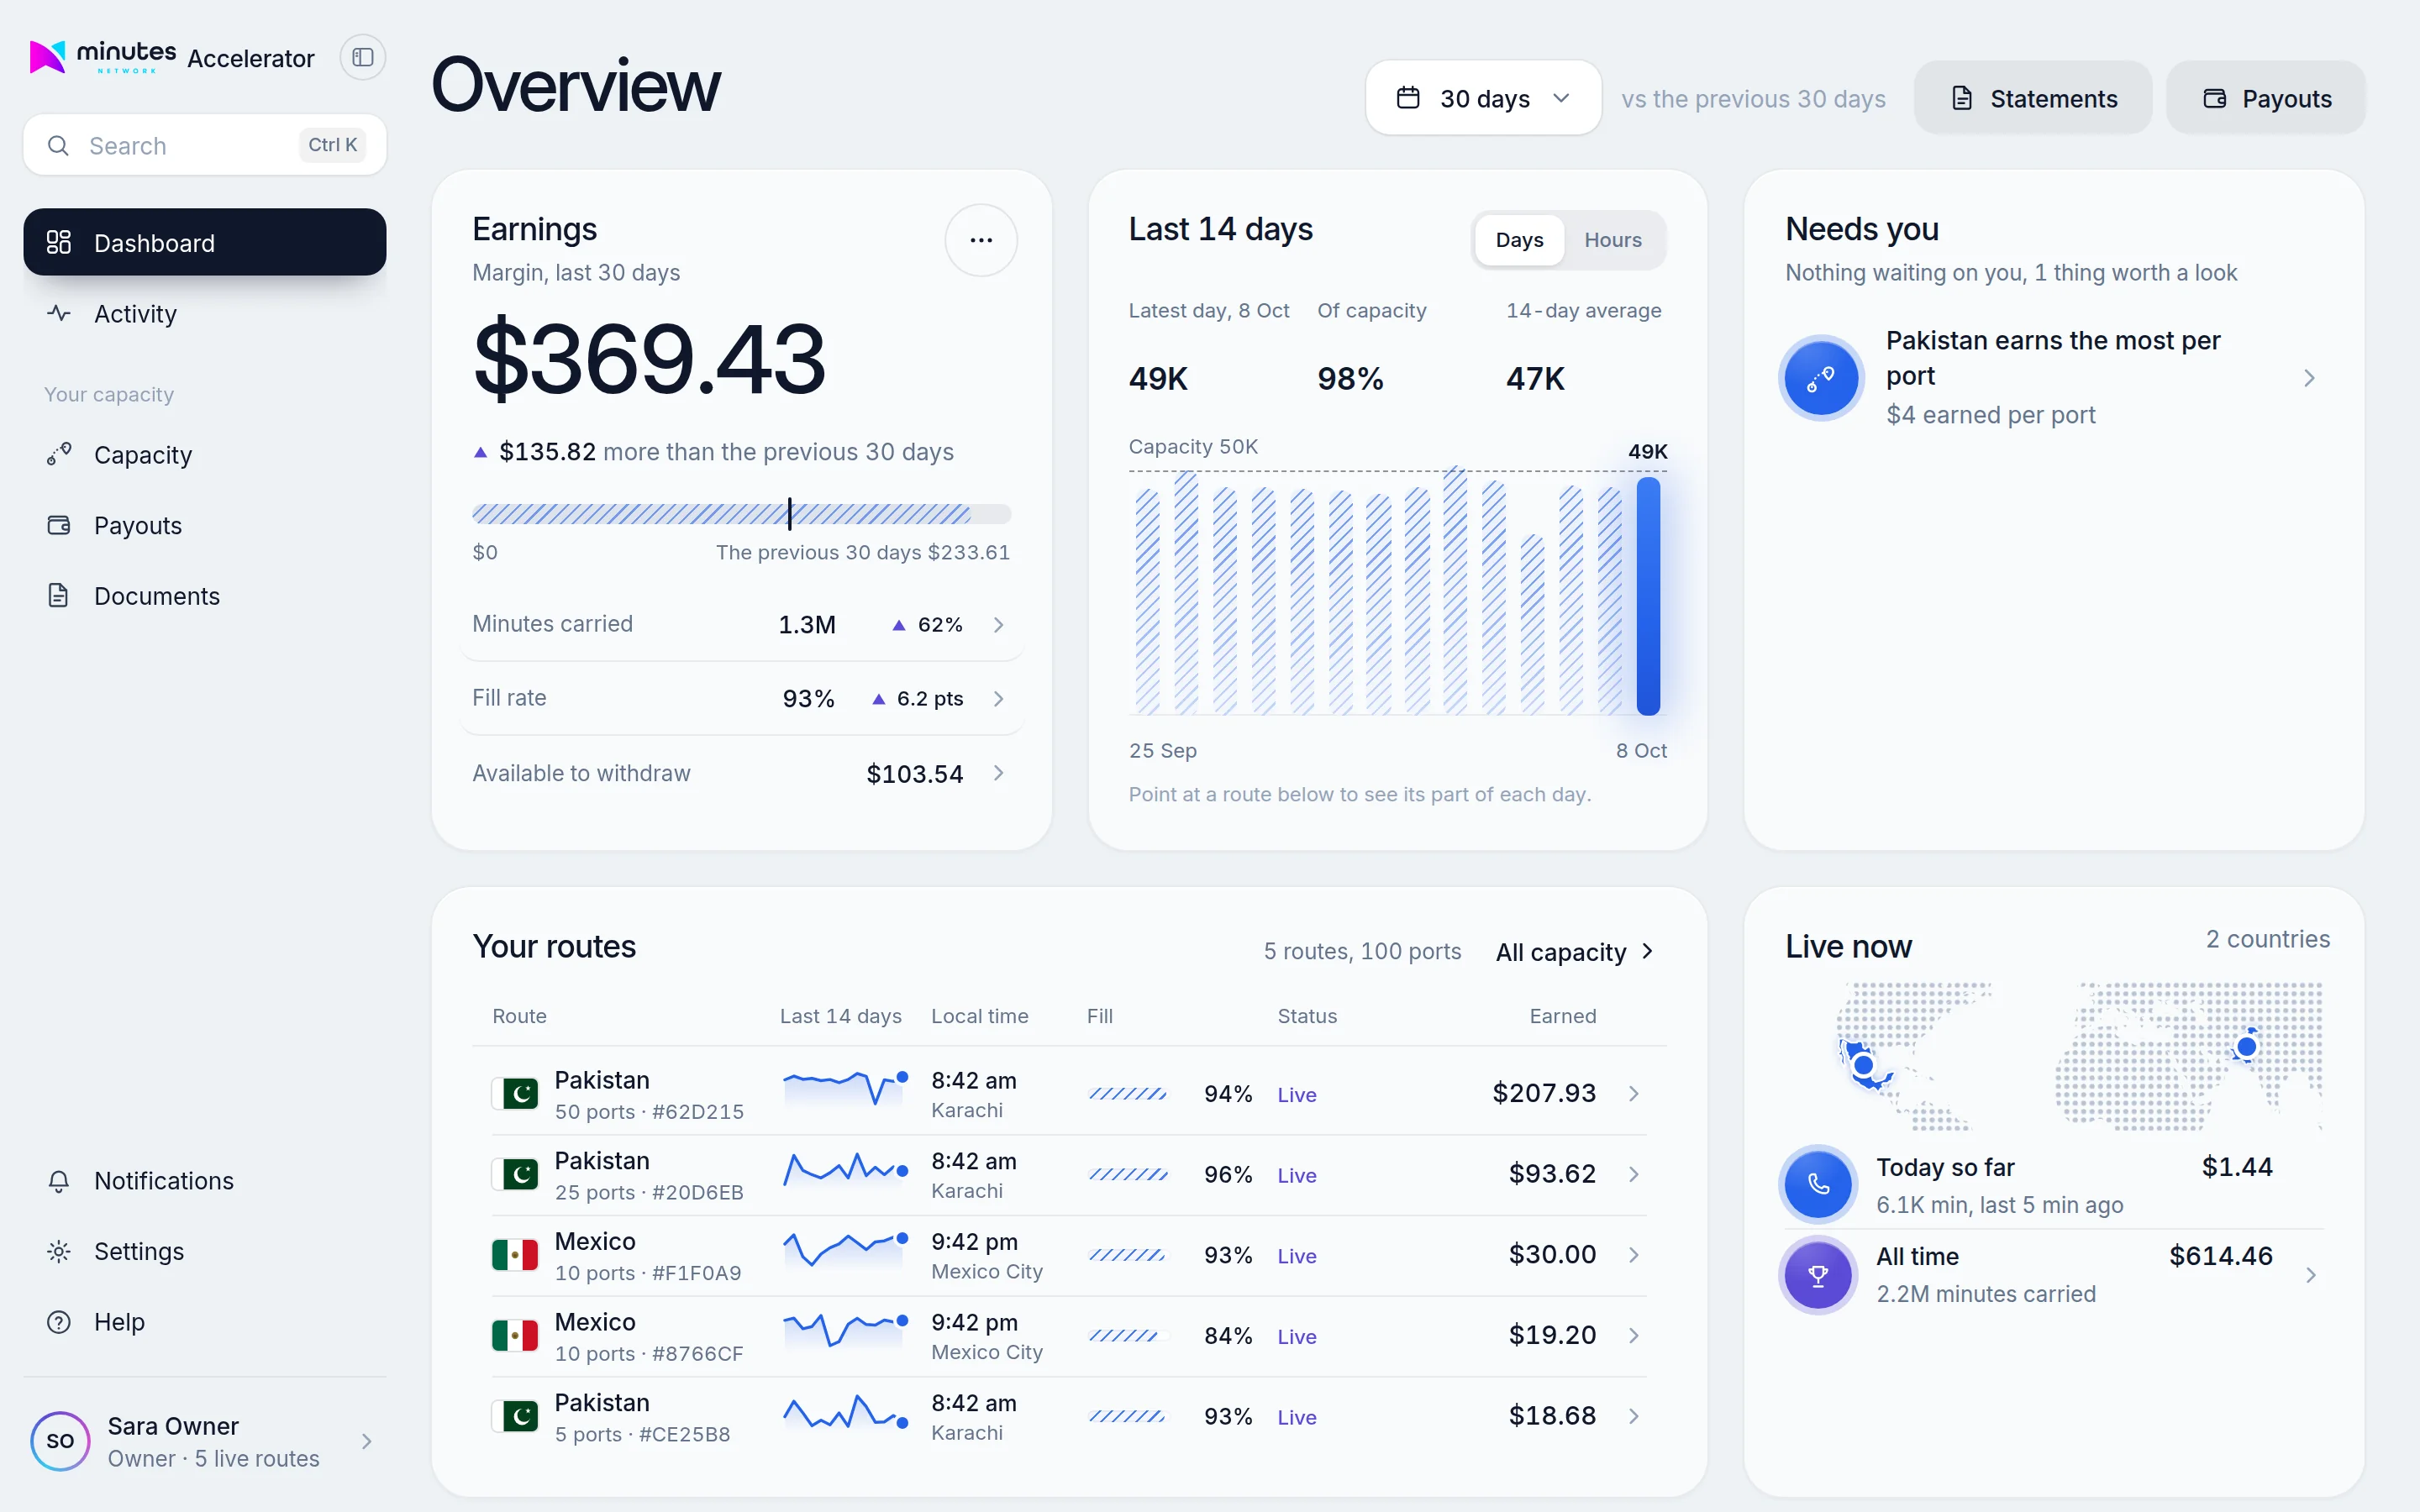Open Help via the question mark icon
Viewport: 2420px width, 1512px height.
[59, 1322]
